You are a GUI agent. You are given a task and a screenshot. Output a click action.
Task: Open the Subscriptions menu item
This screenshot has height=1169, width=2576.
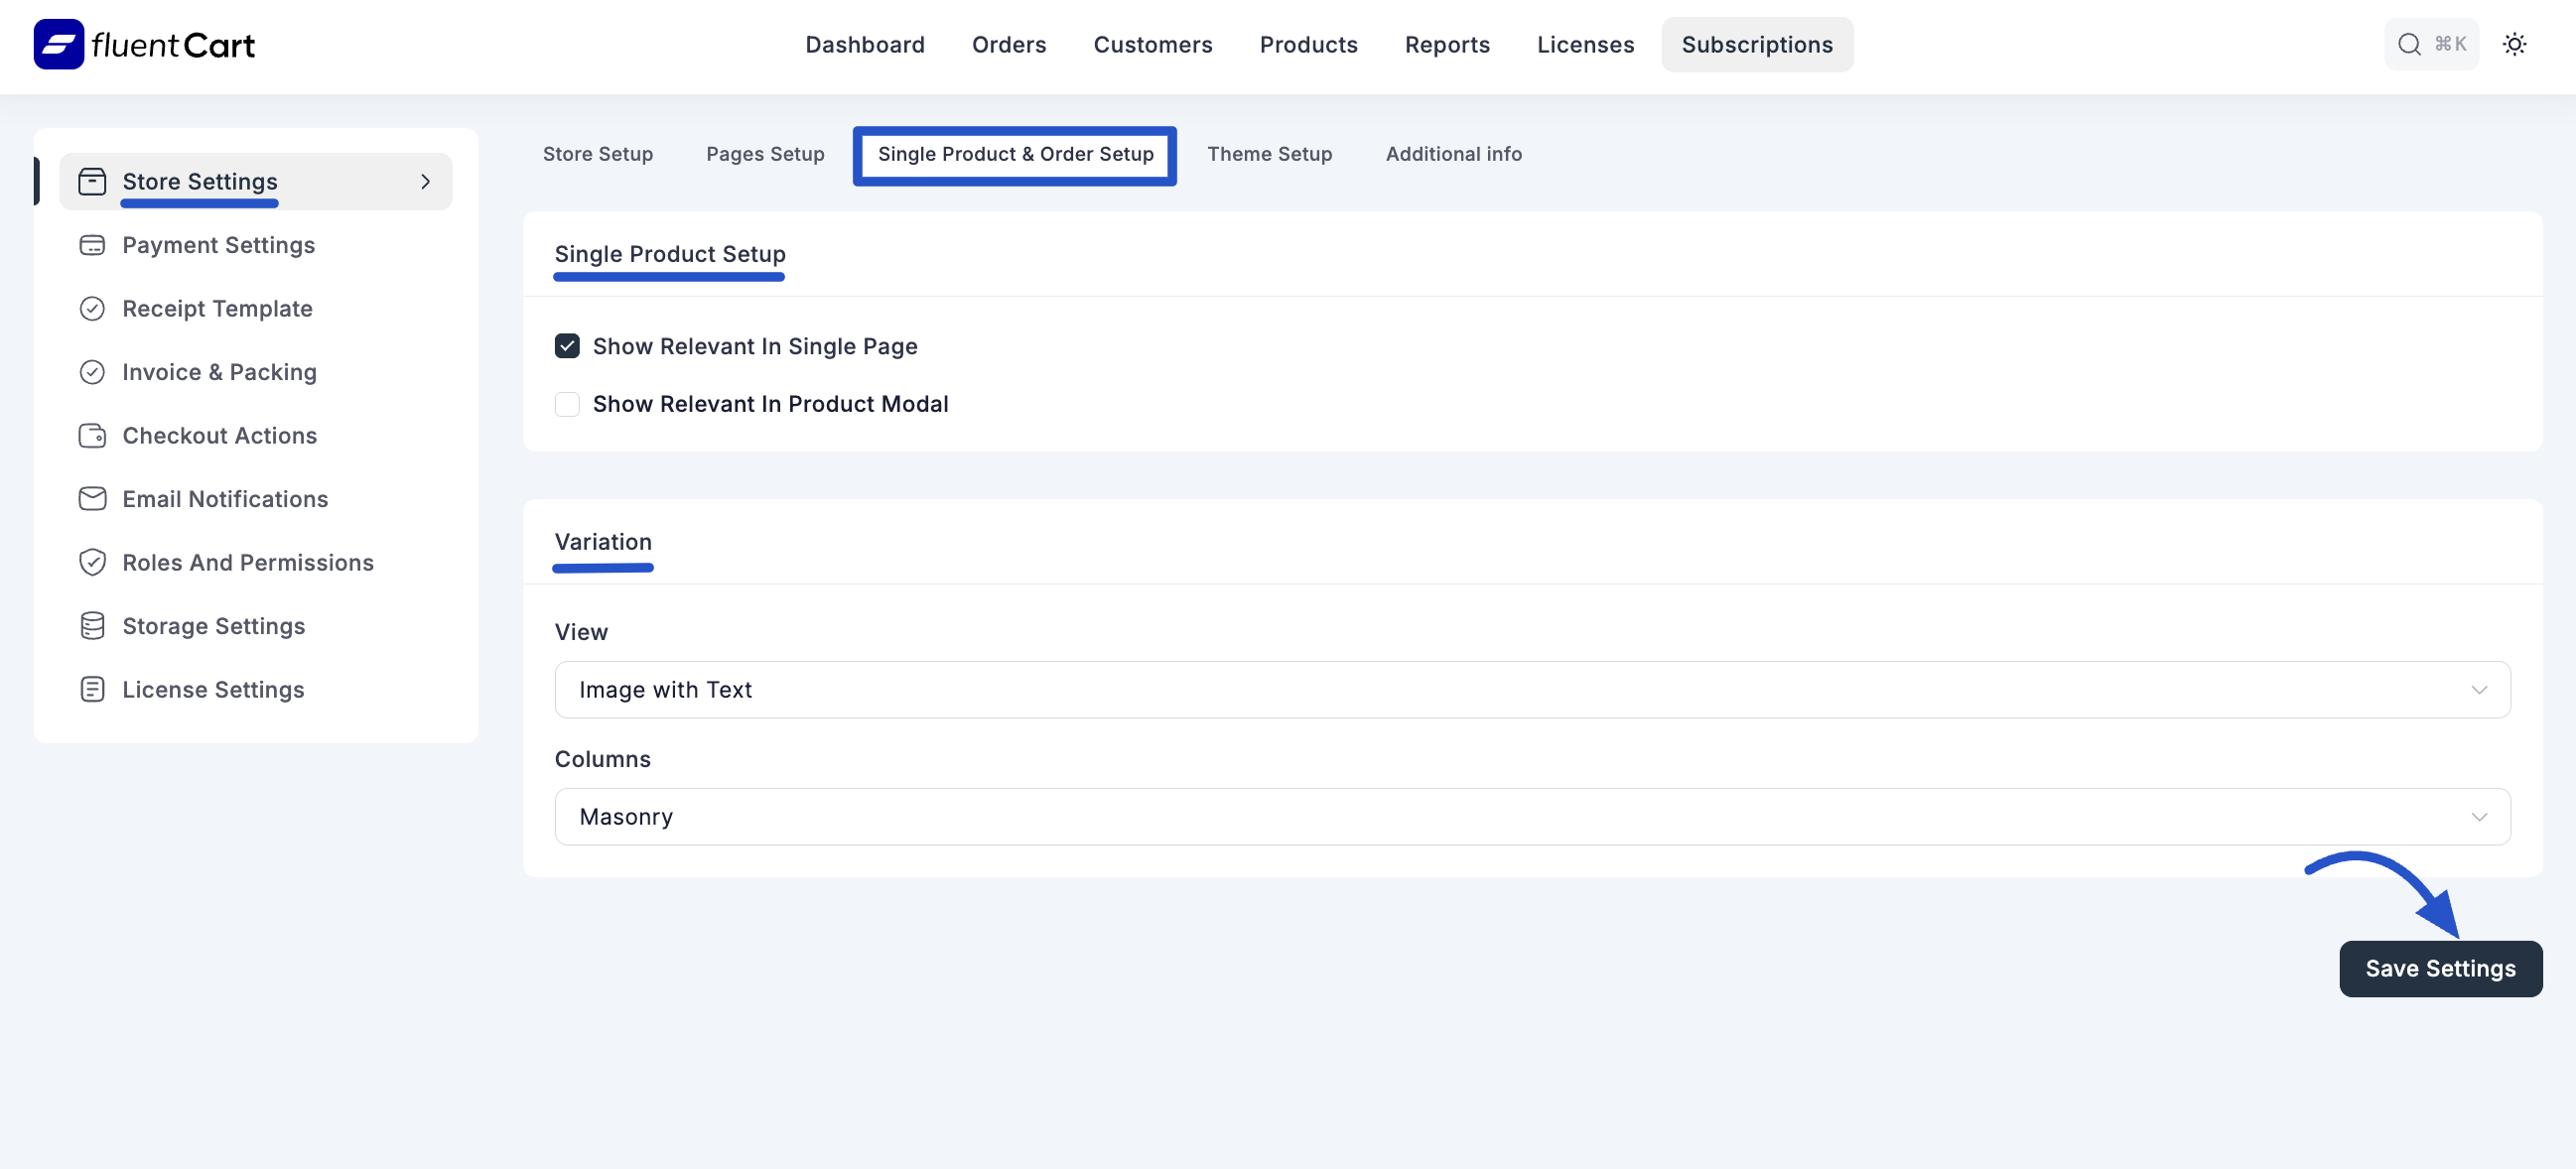pos(1757,44)
